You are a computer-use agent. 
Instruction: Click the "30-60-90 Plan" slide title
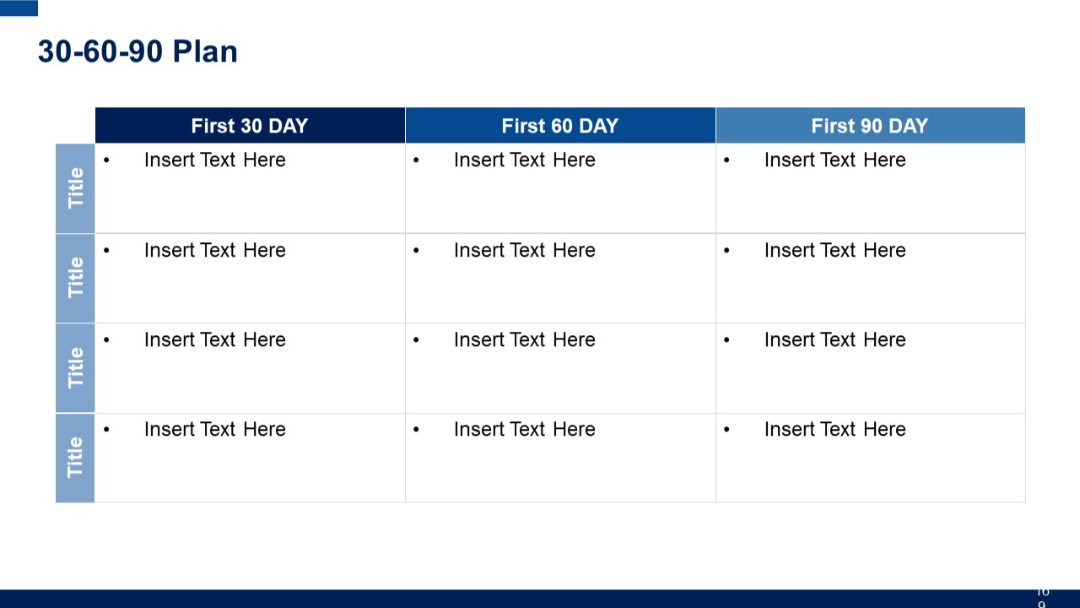[x=138, y=52]
